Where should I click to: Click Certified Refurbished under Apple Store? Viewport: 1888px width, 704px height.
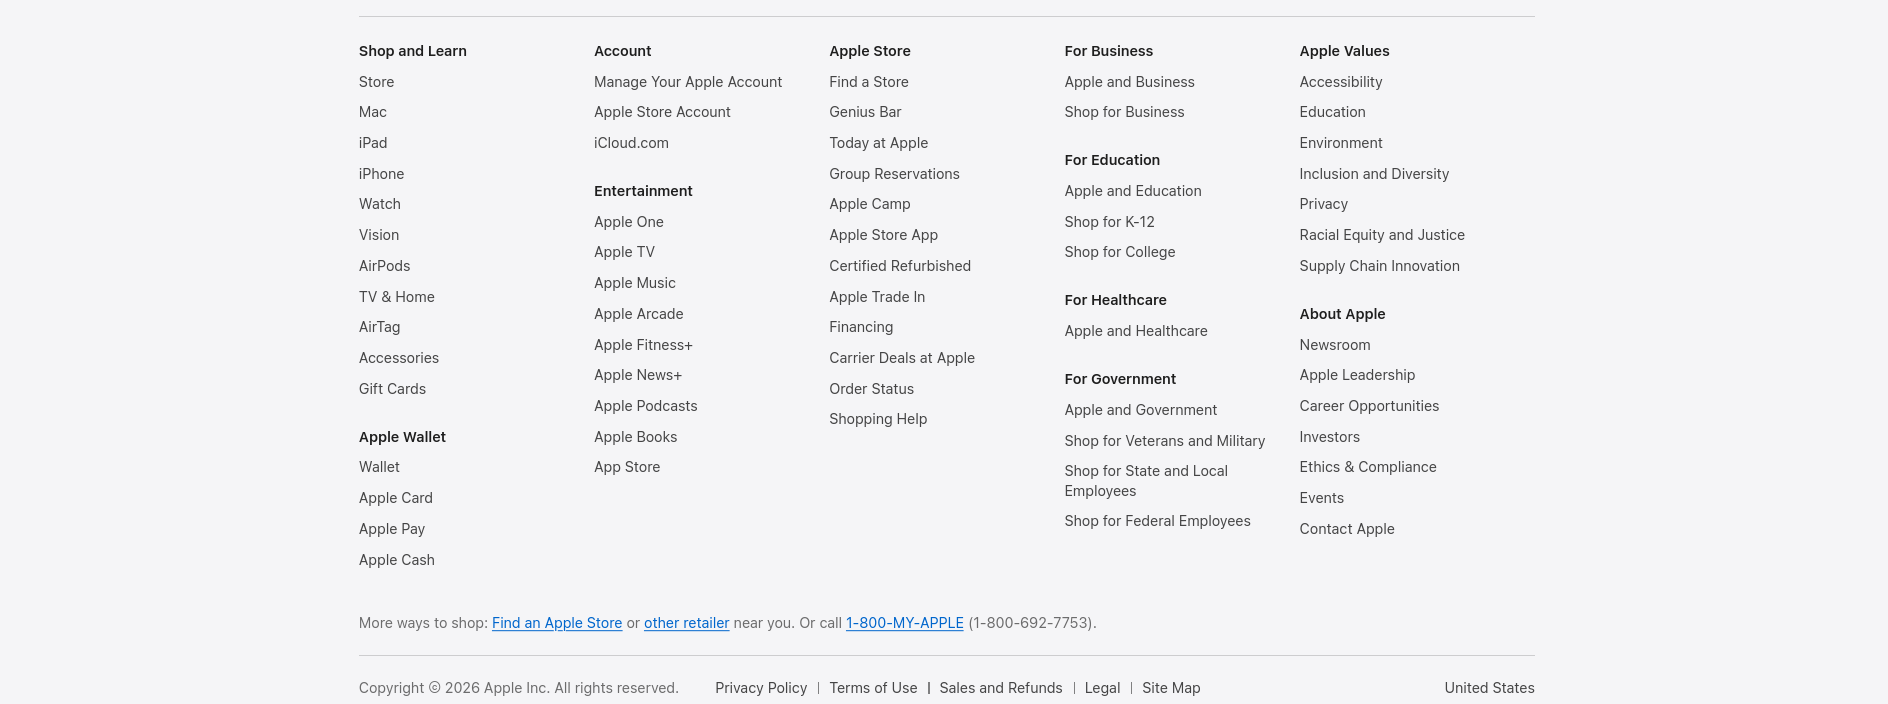click(x=899, y=266)
